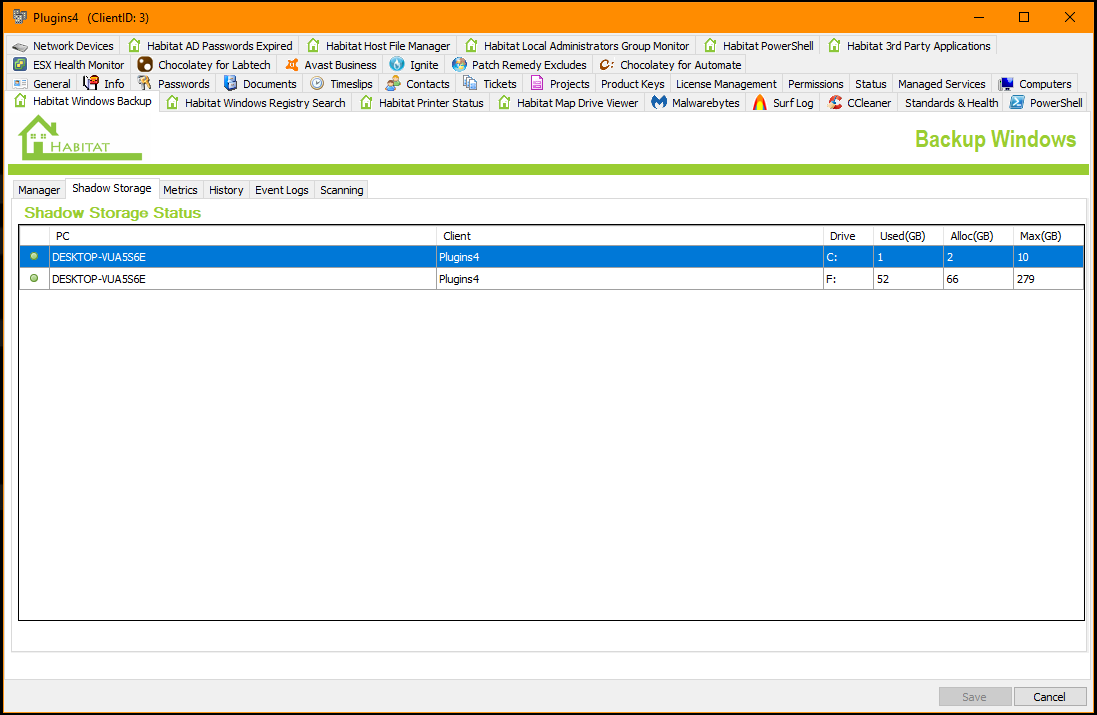Sort by the Used(GB) column header
Image resolution: width=1097 pixels, height=715 pixels.
(x=903, y=236)
